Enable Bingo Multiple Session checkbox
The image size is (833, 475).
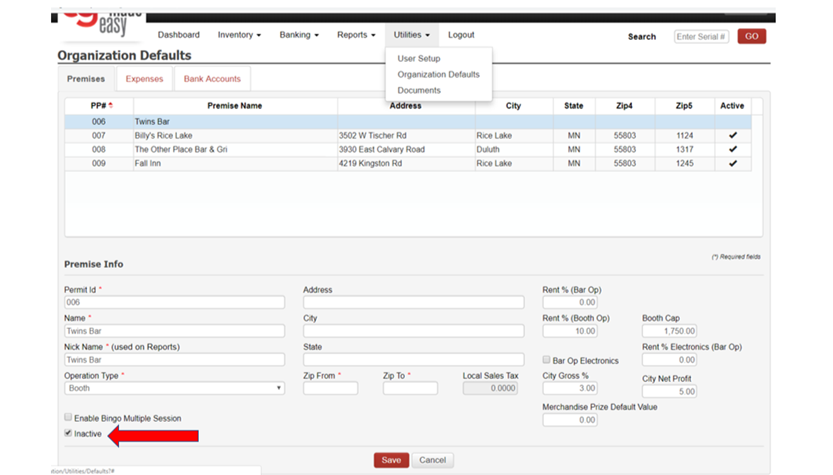(x=68, y=417)
